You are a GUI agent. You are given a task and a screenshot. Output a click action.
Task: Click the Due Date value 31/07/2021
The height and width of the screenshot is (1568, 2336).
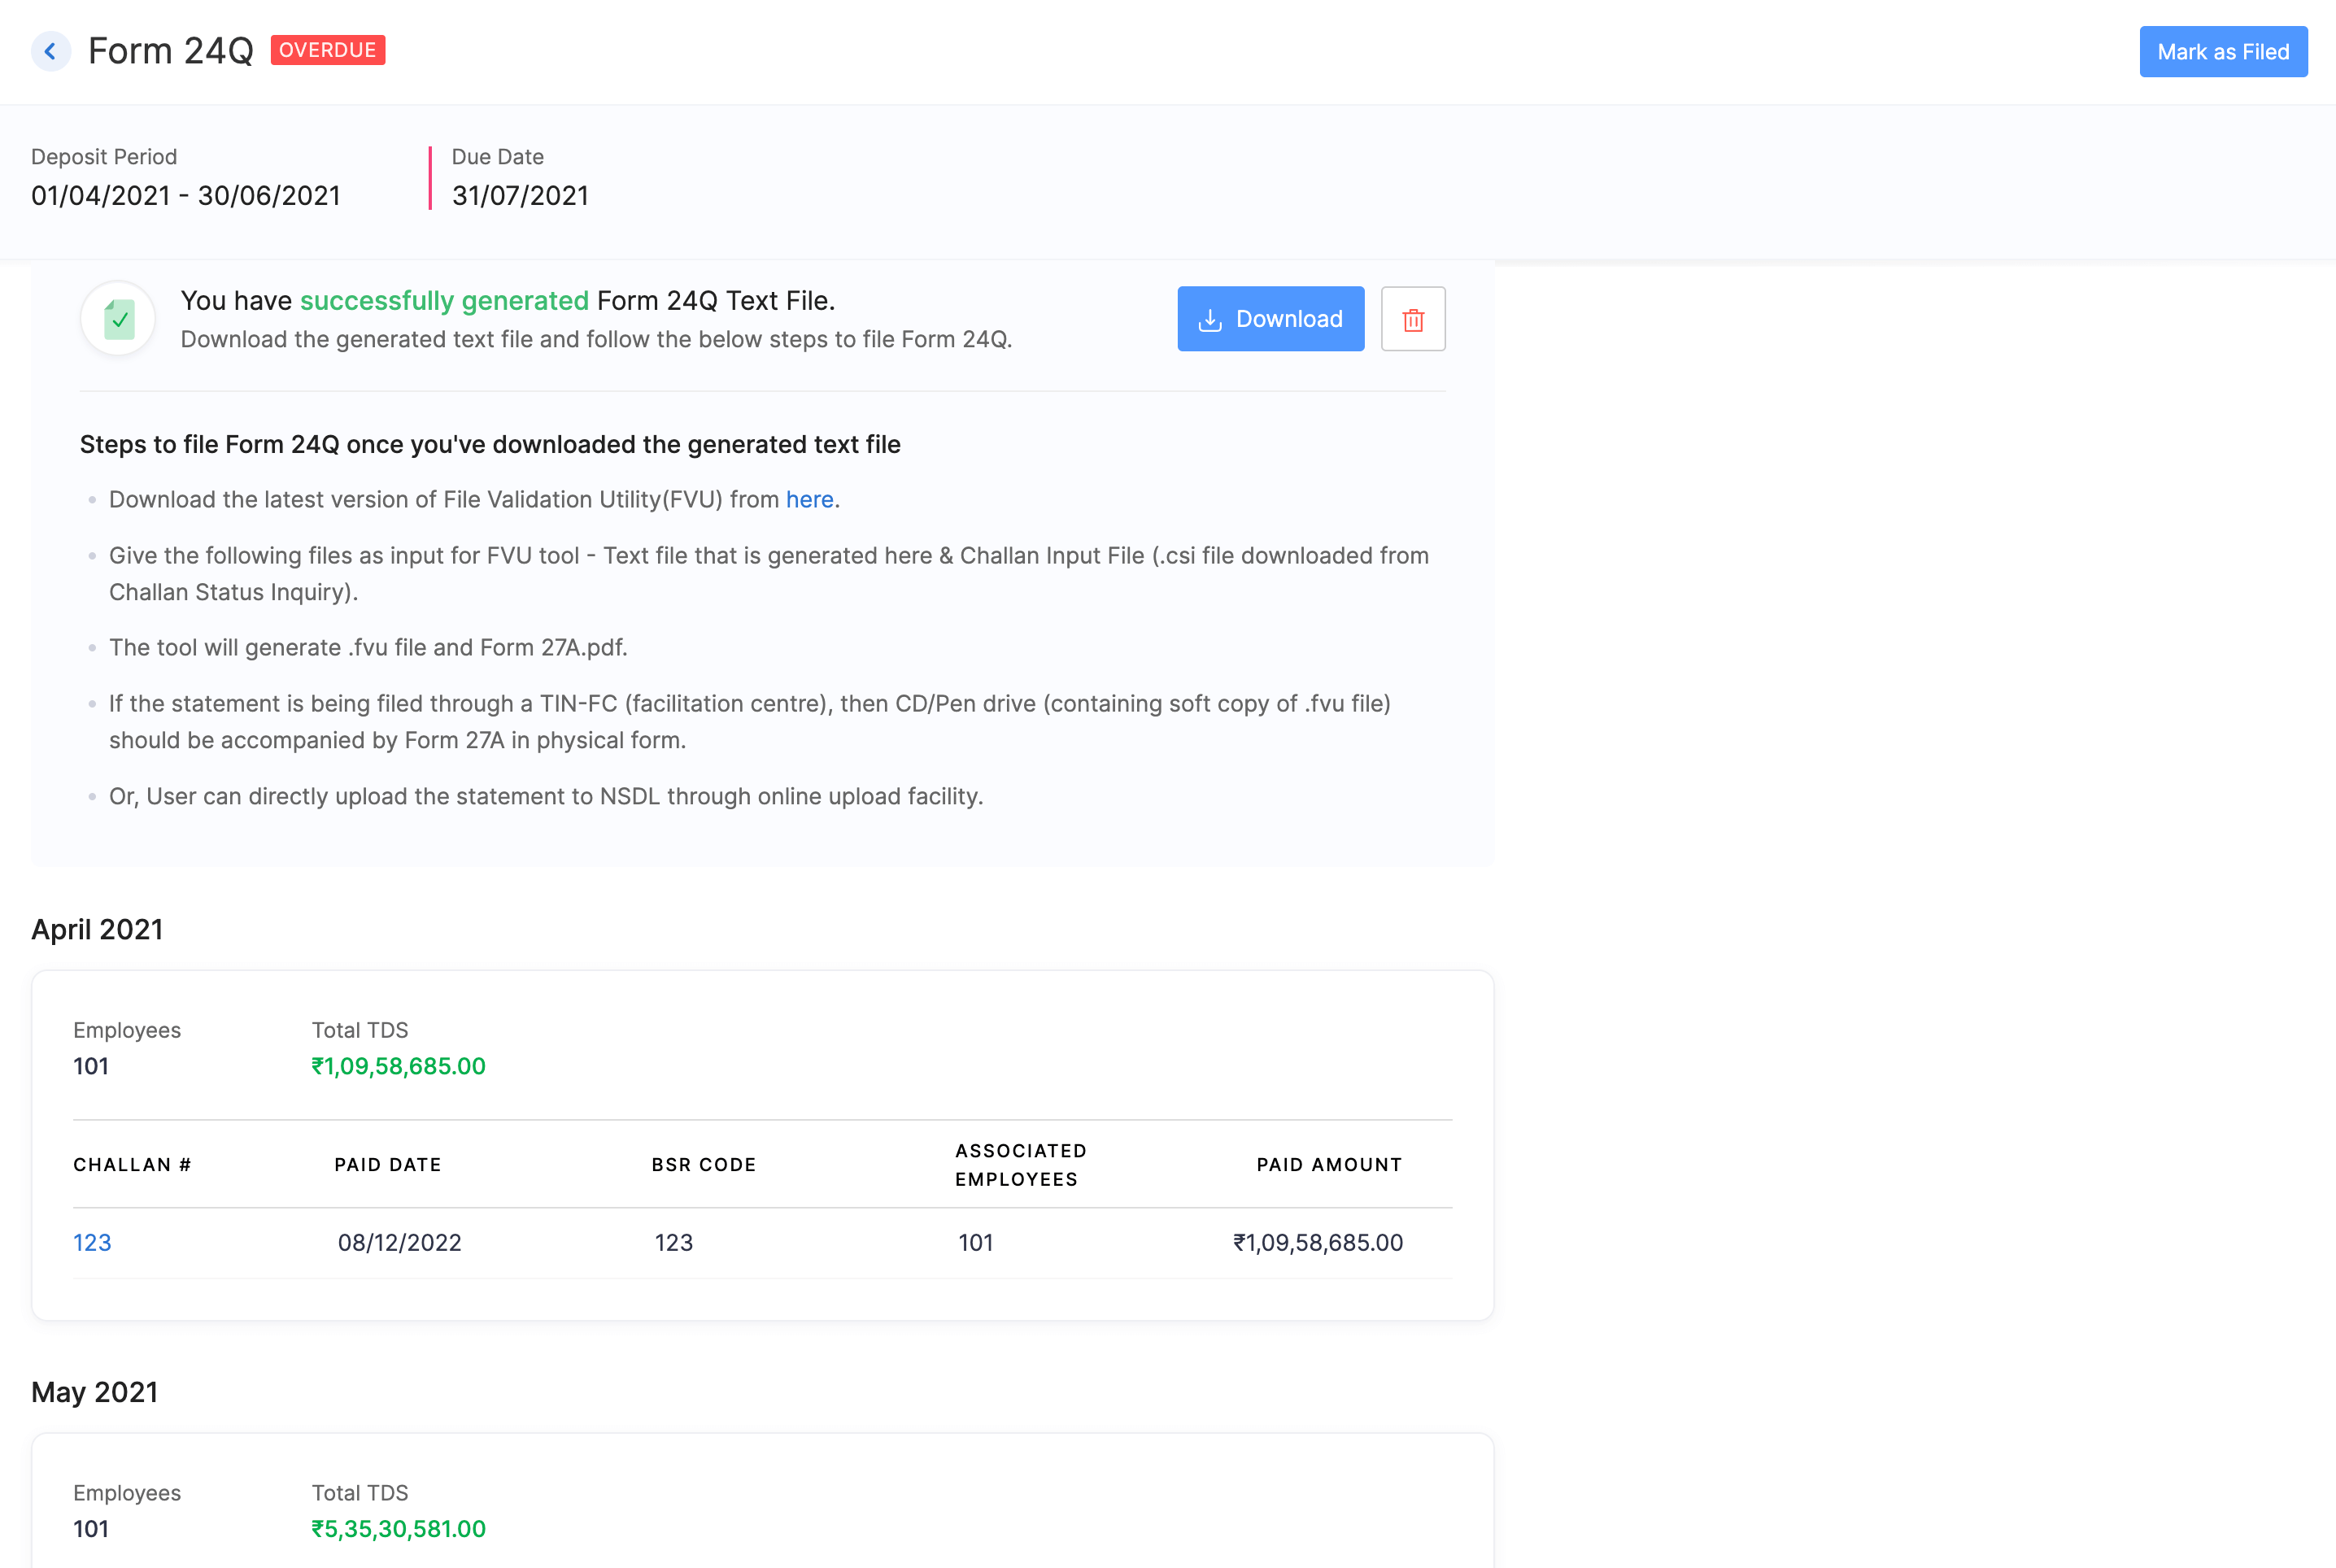(520, 195)
